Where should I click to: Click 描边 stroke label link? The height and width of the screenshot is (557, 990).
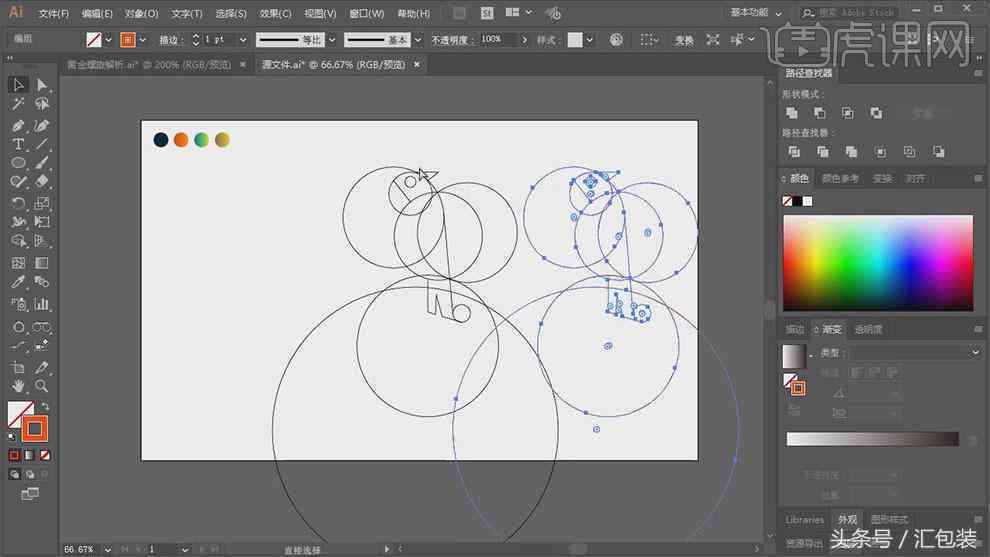(x=171, y=40)
